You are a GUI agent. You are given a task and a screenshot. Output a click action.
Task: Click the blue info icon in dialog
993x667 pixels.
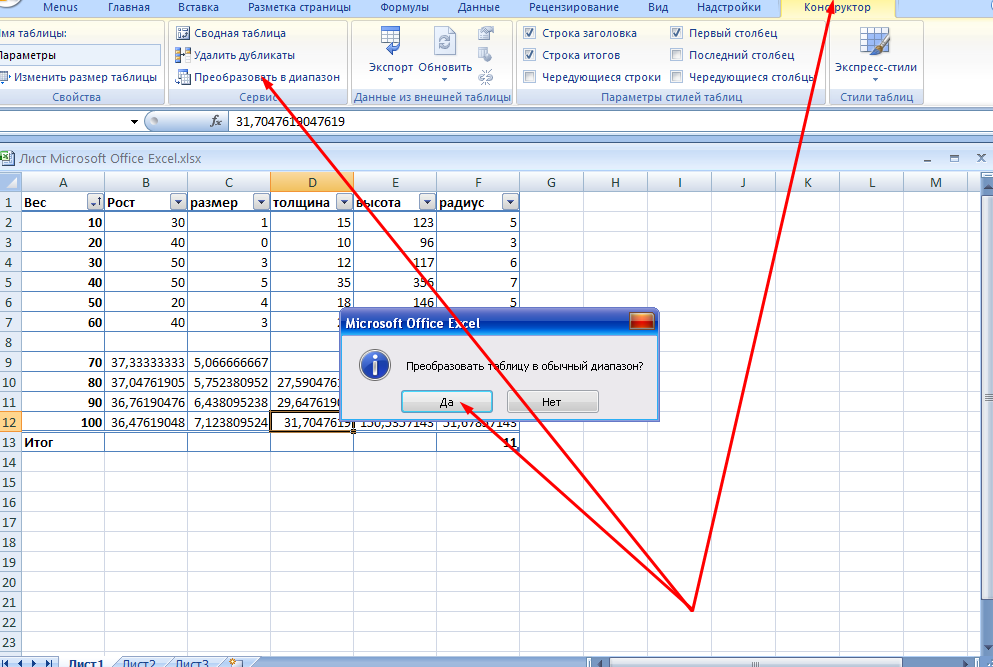point(374,365)
